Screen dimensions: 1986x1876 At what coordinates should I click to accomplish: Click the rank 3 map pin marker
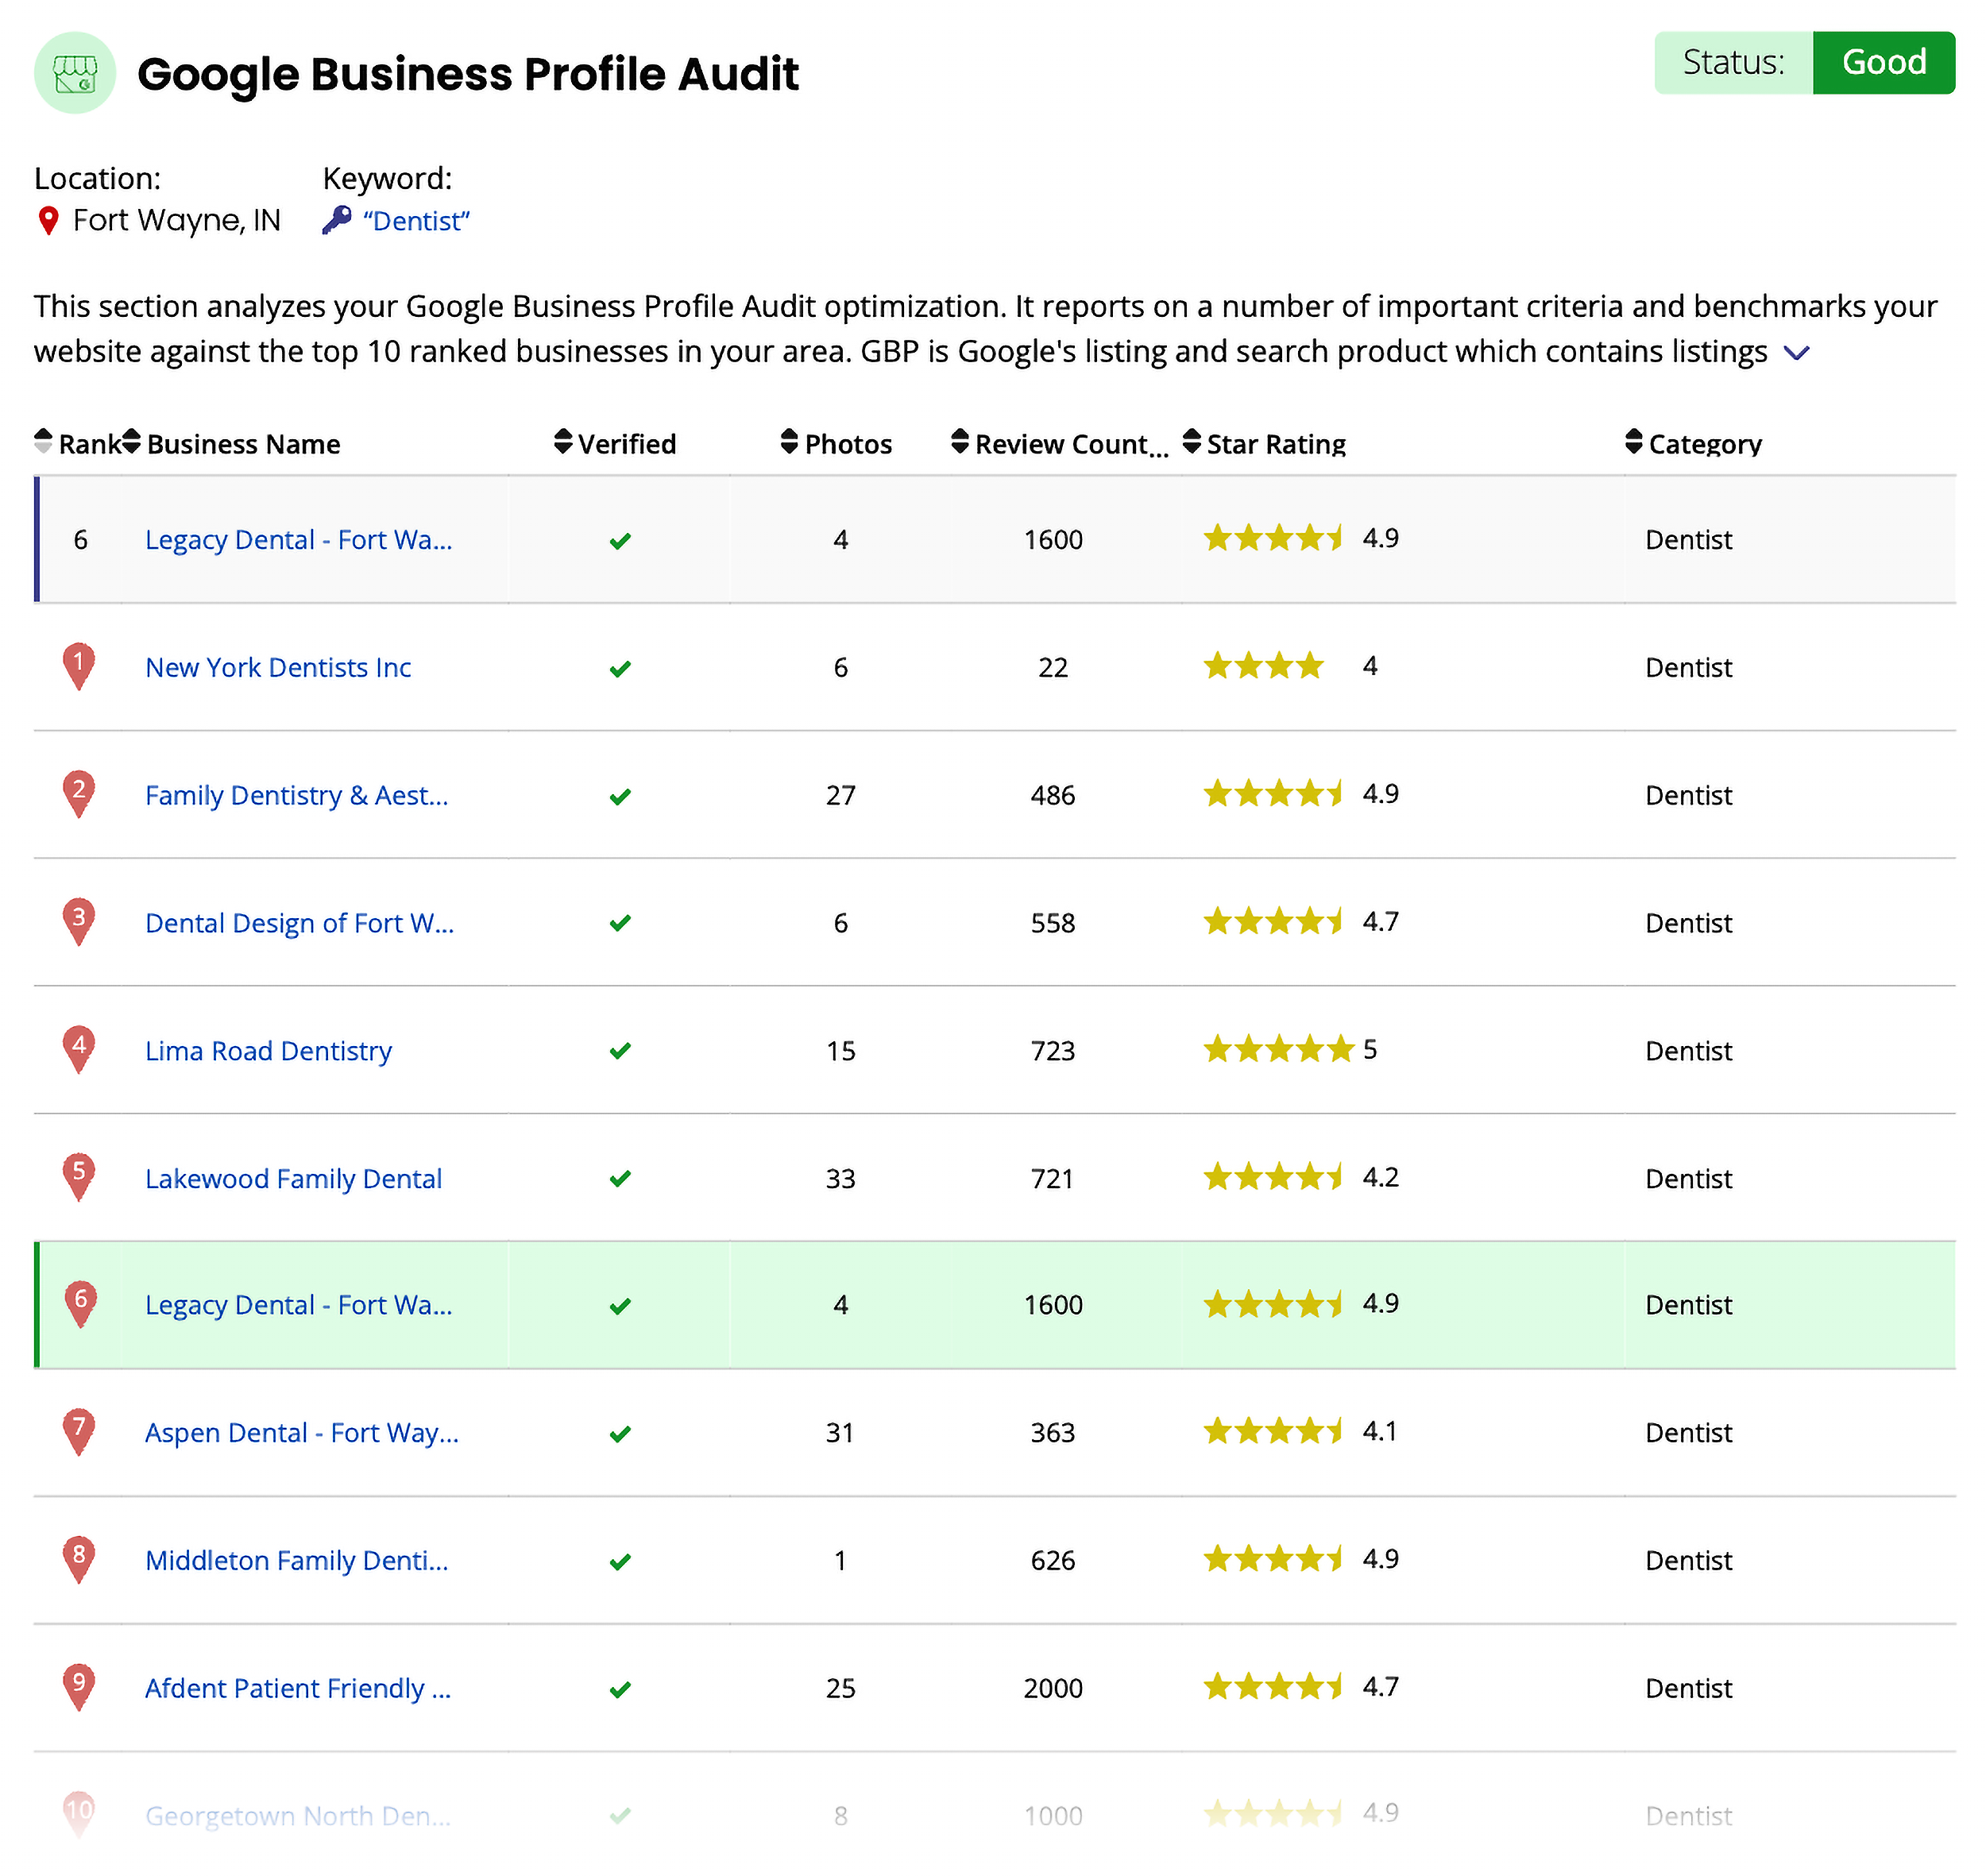(x=79, y=922)
